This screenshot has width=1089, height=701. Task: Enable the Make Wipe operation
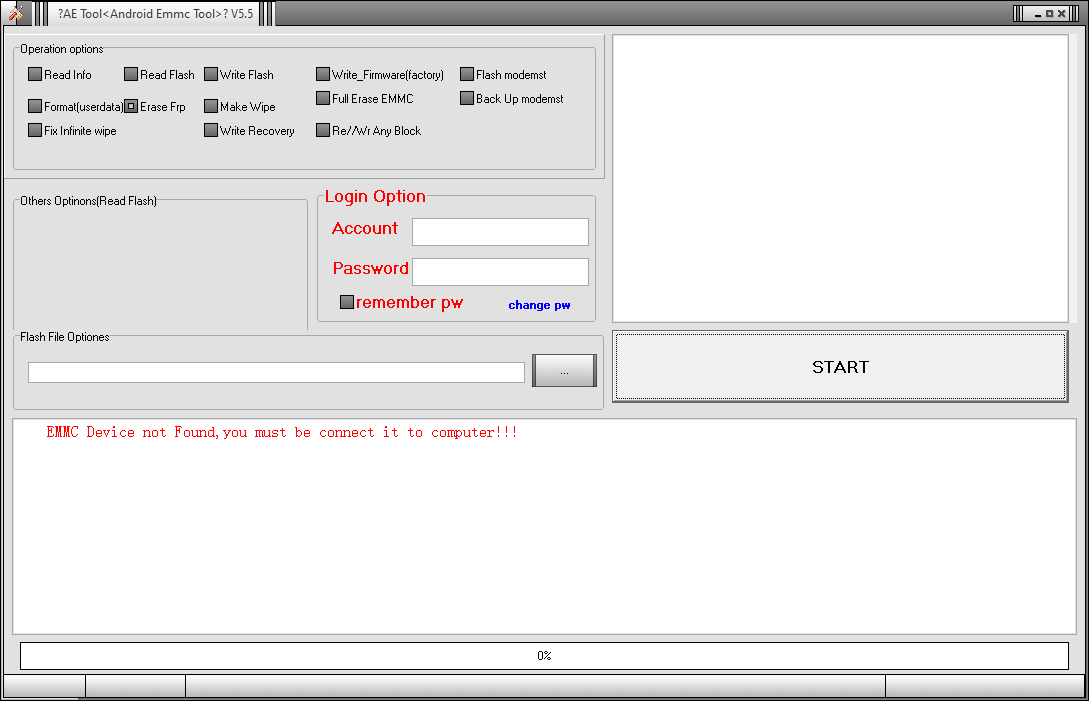(211, 105)
